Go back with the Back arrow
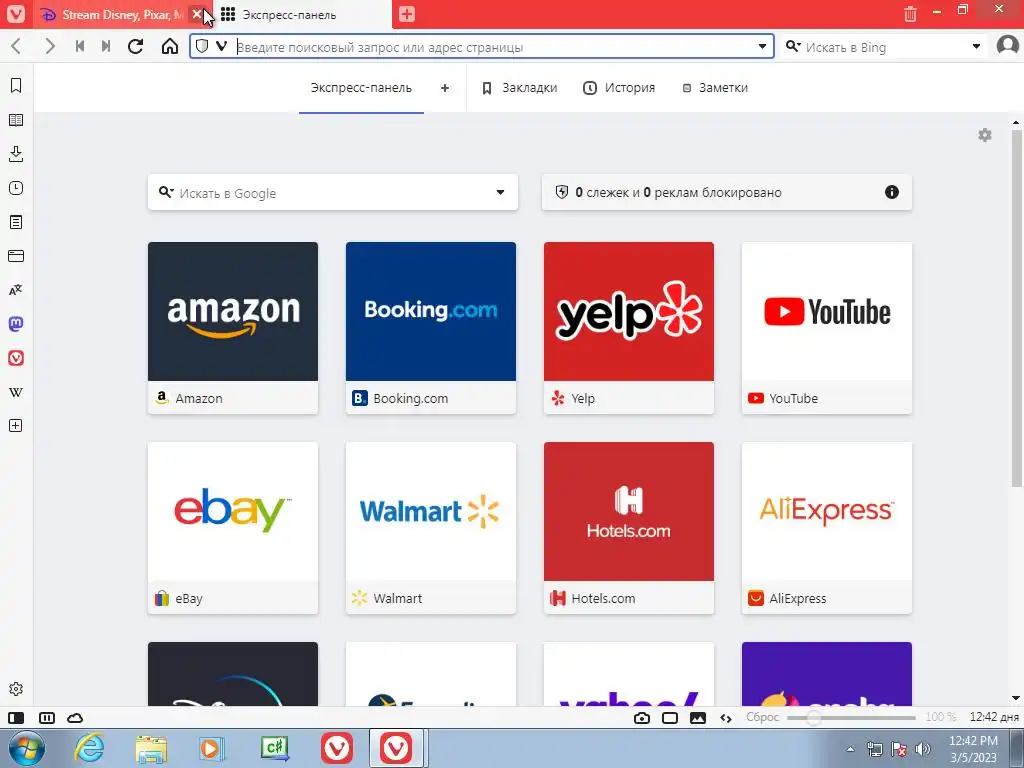The width and height of the screenshot is (1024, 768). (16, 46)
